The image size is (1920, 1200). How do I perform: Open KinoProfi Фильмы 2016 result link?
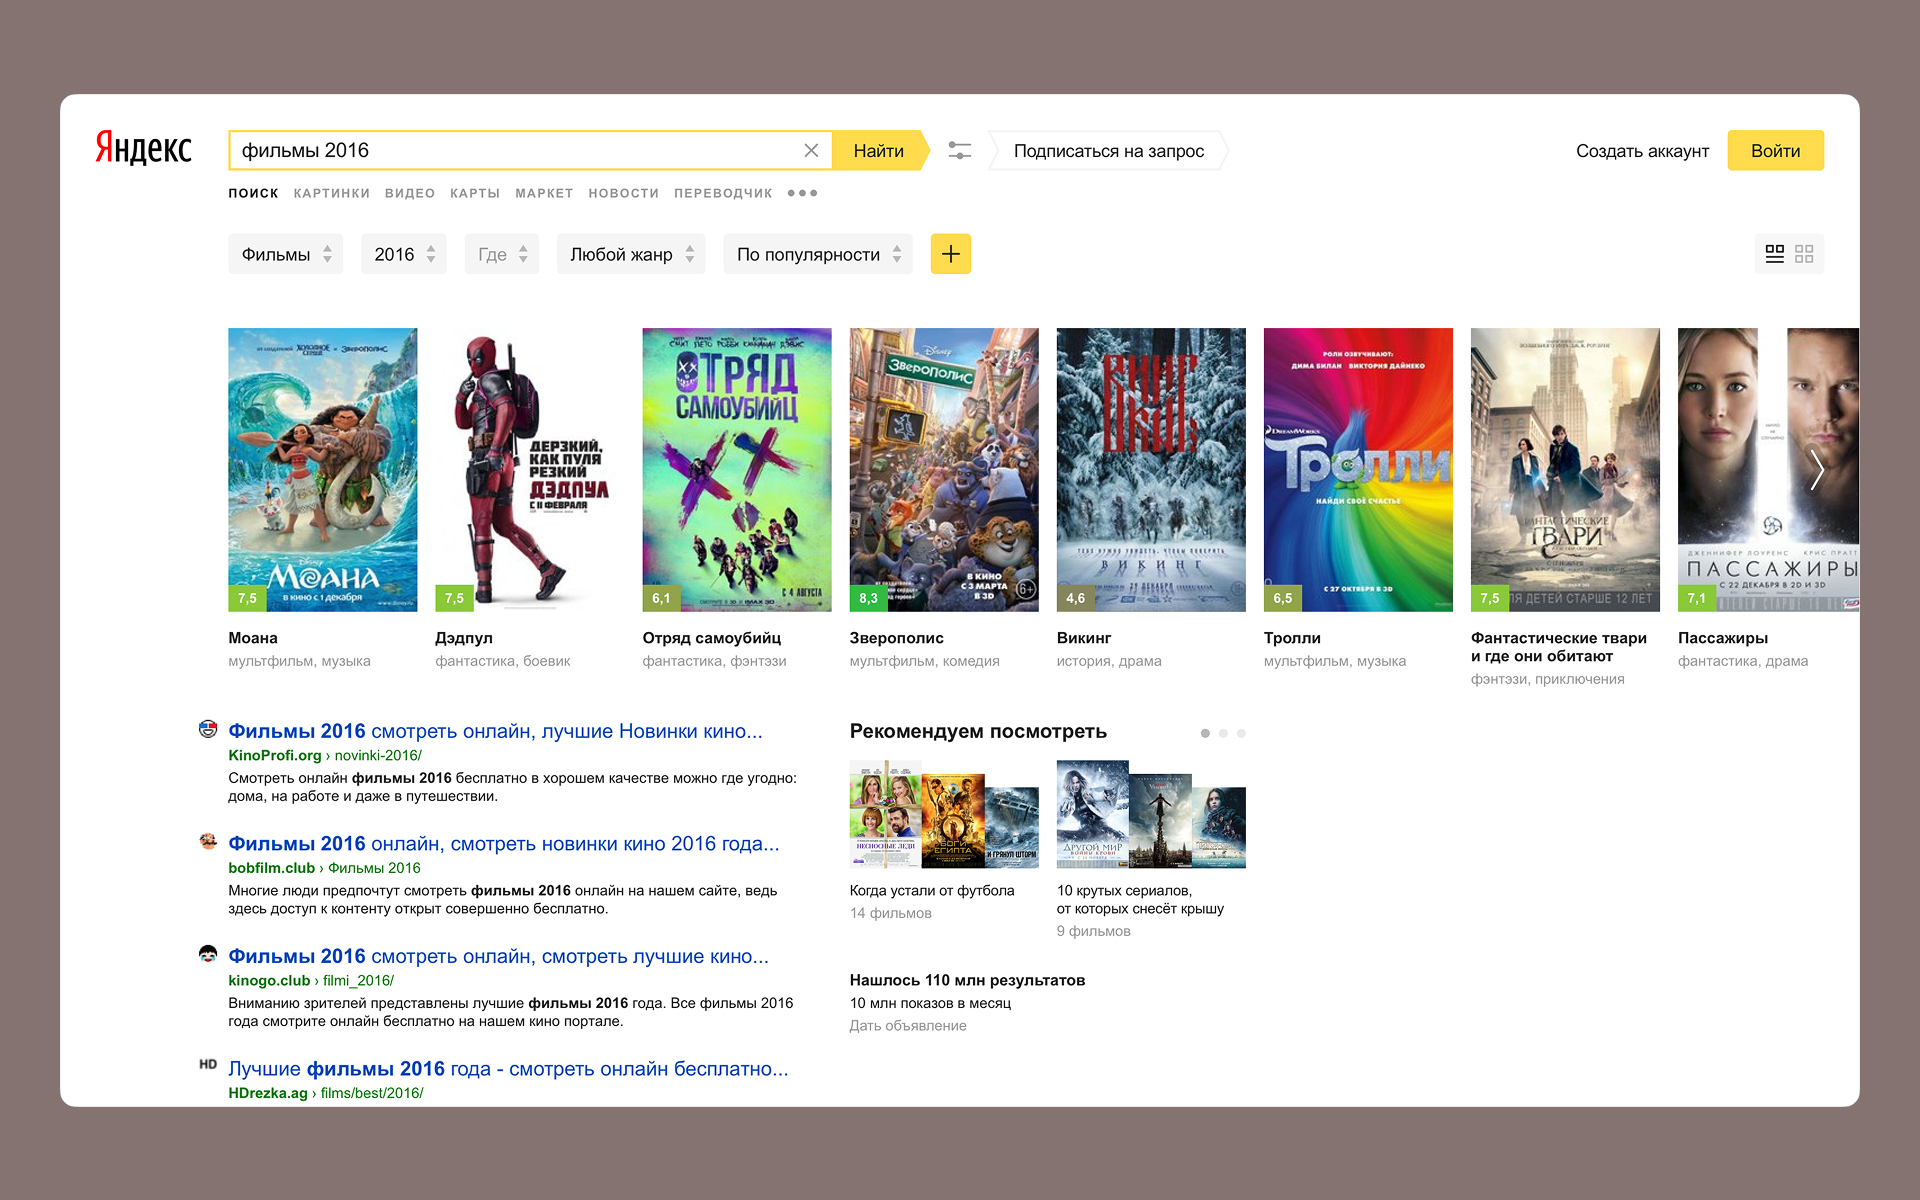(495, 731)
